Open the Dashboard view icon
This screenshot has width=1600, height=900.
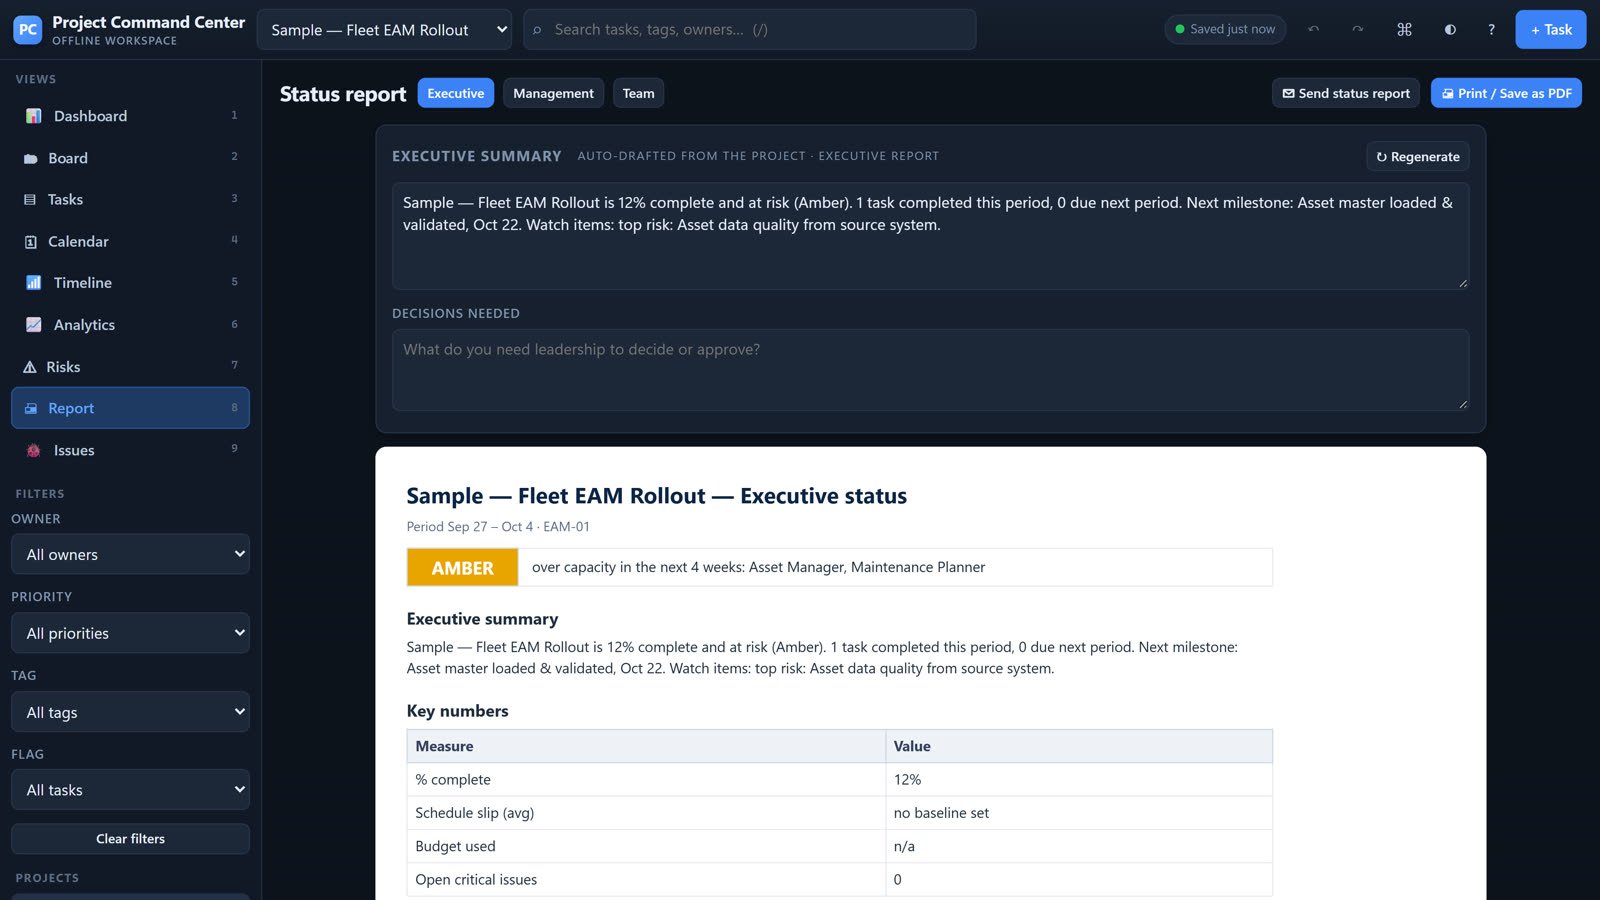(33, 116)
